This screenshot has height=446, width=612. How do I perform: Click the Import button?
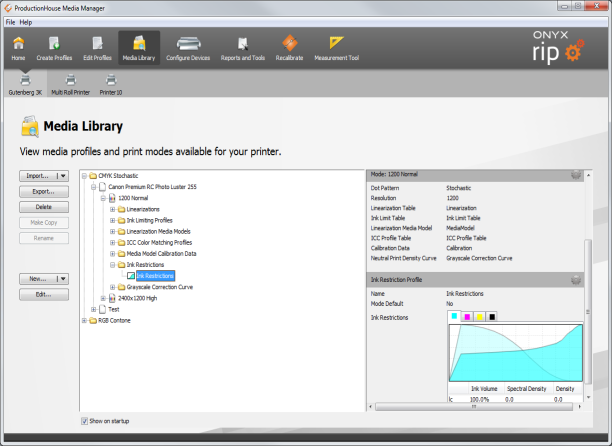pos(38,176)
